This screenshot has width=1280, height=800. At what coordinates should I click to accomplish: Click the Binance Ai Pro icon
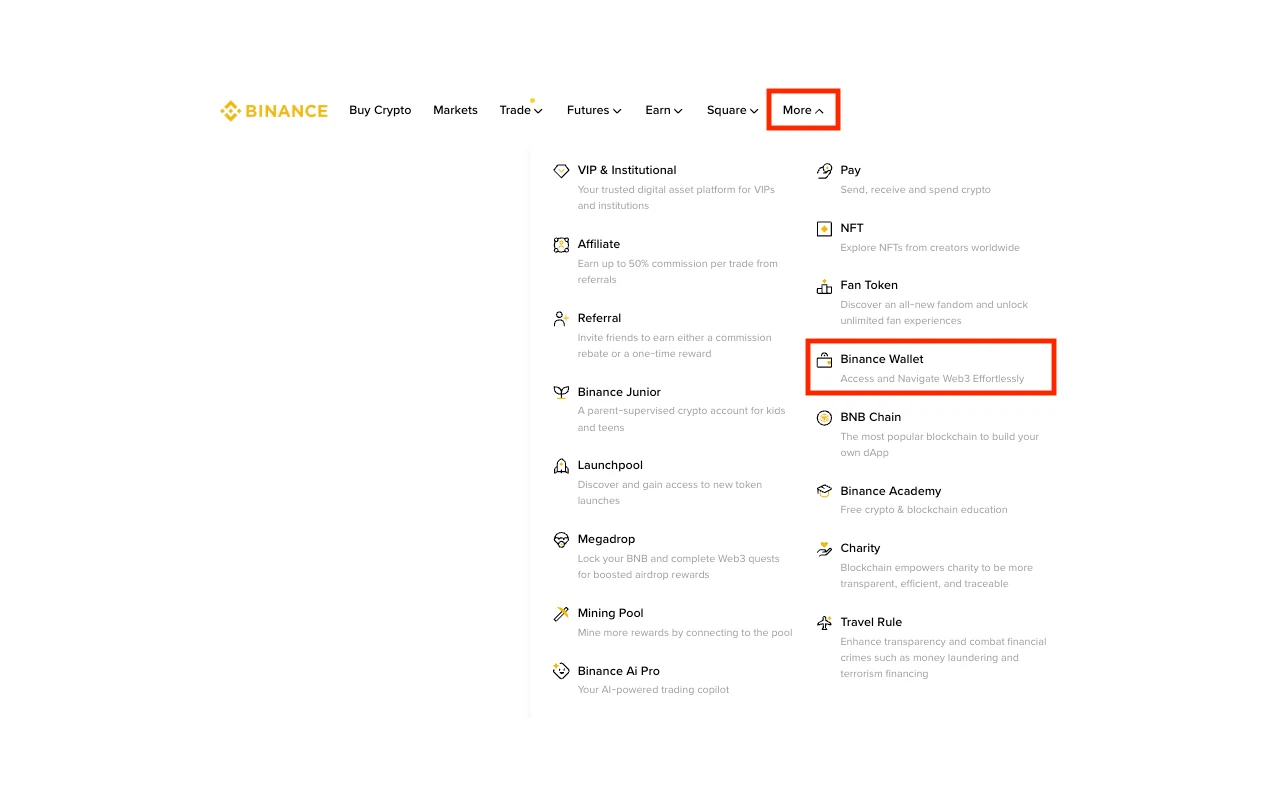tap(561, 671)
